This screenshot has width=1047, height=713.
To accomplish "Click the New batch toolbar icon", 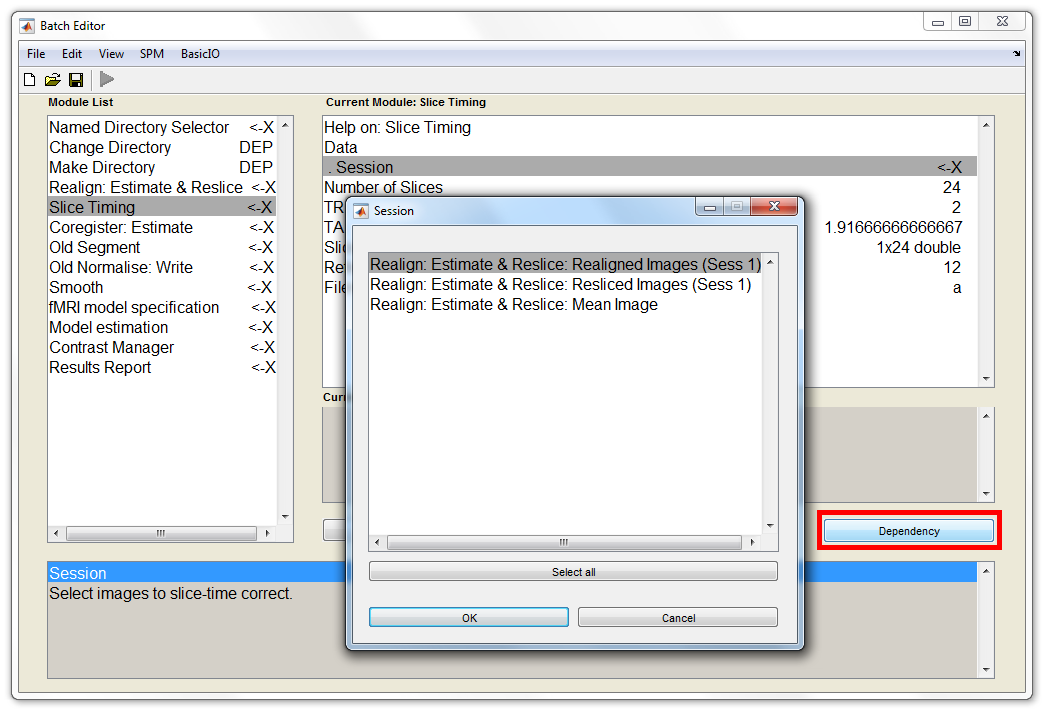I will (30, 80).
